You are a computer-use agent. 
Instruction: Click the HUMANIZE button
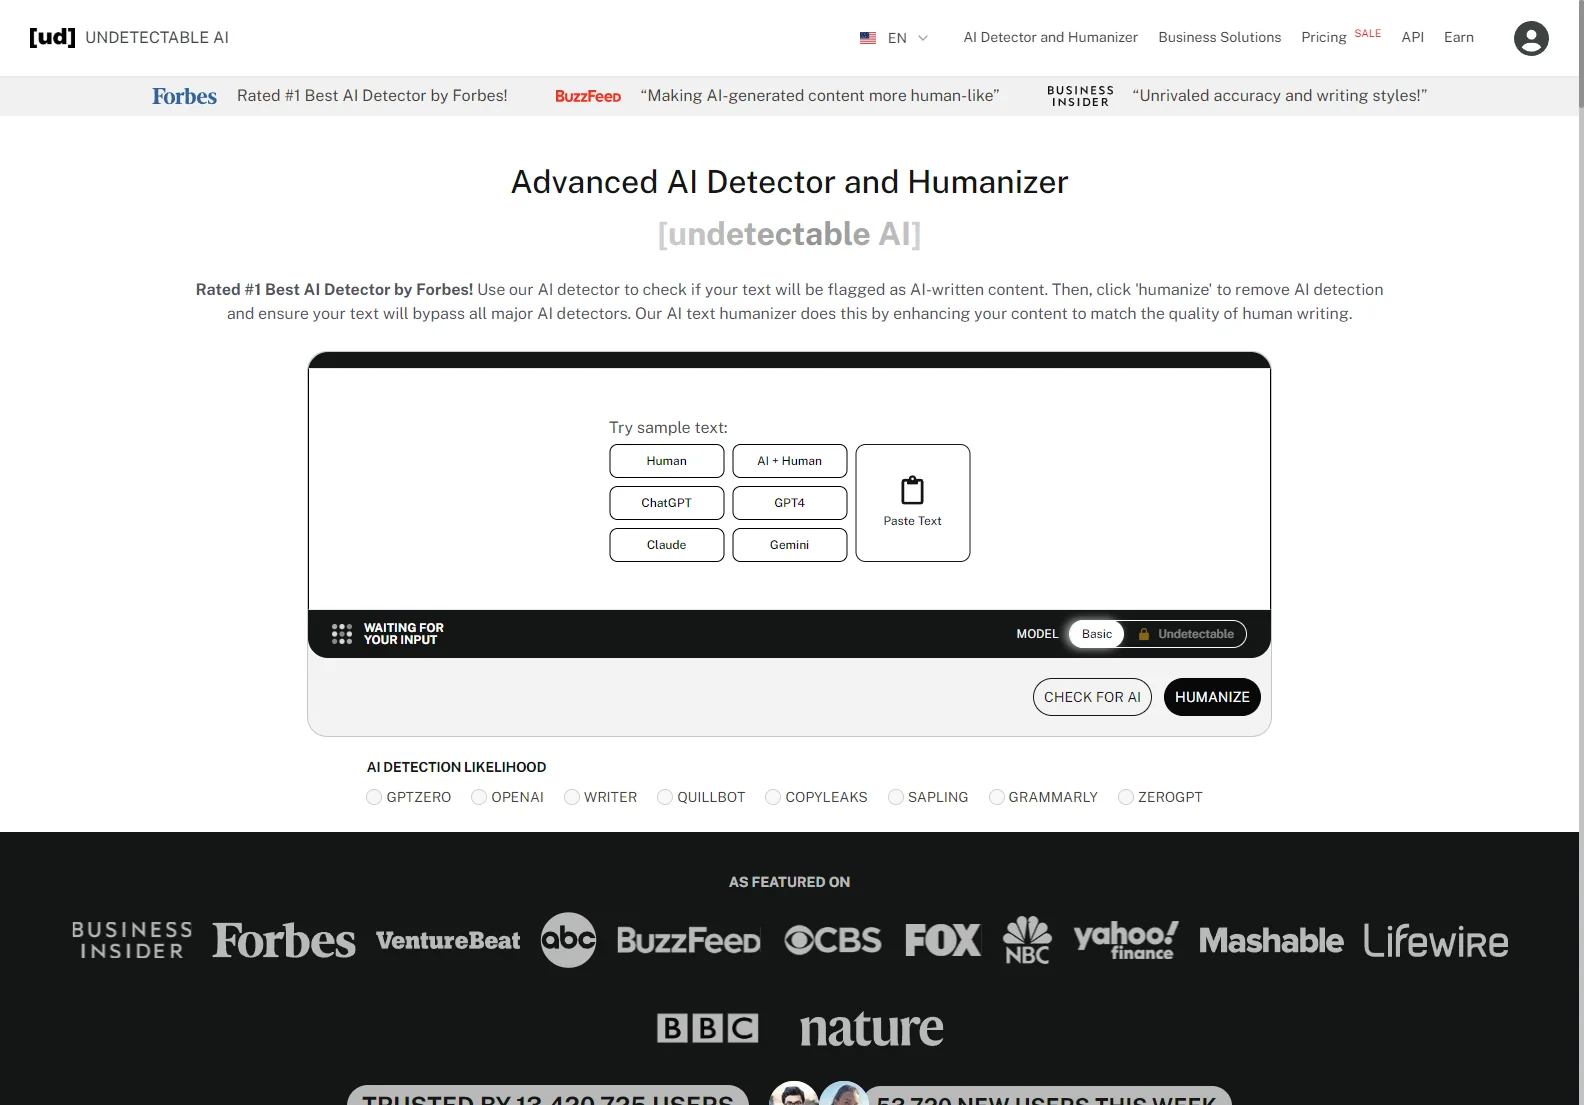1212,697
